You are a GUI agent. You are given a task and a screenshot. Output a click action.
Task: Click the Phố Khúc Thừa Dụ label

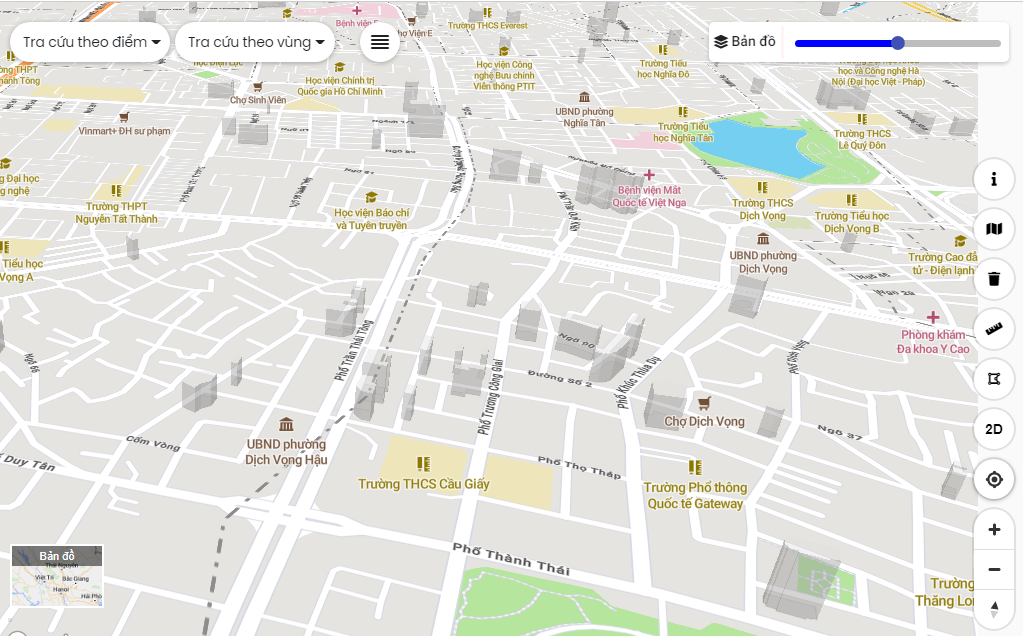(x=639, y=382)
